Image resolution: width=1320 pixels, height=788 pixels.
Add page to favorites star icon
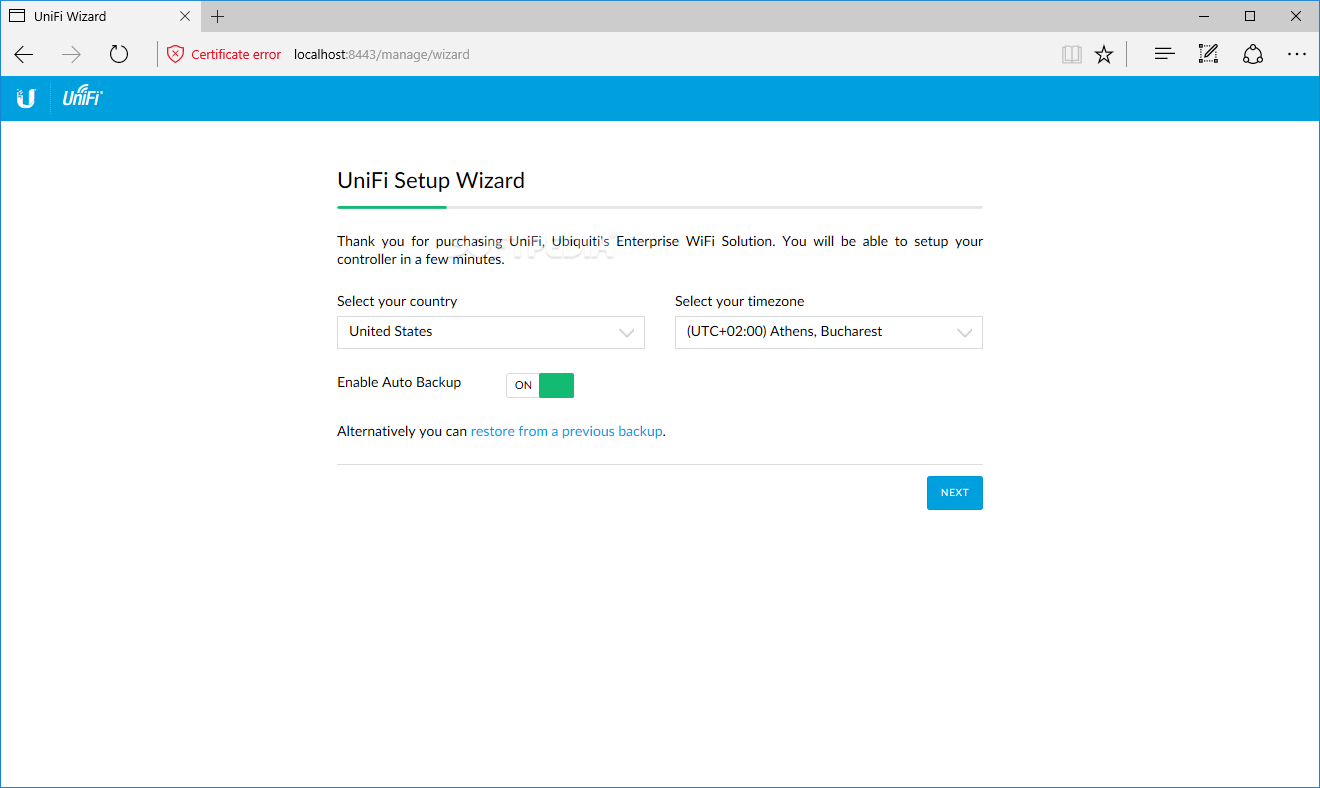click(x=1104, y=54)
